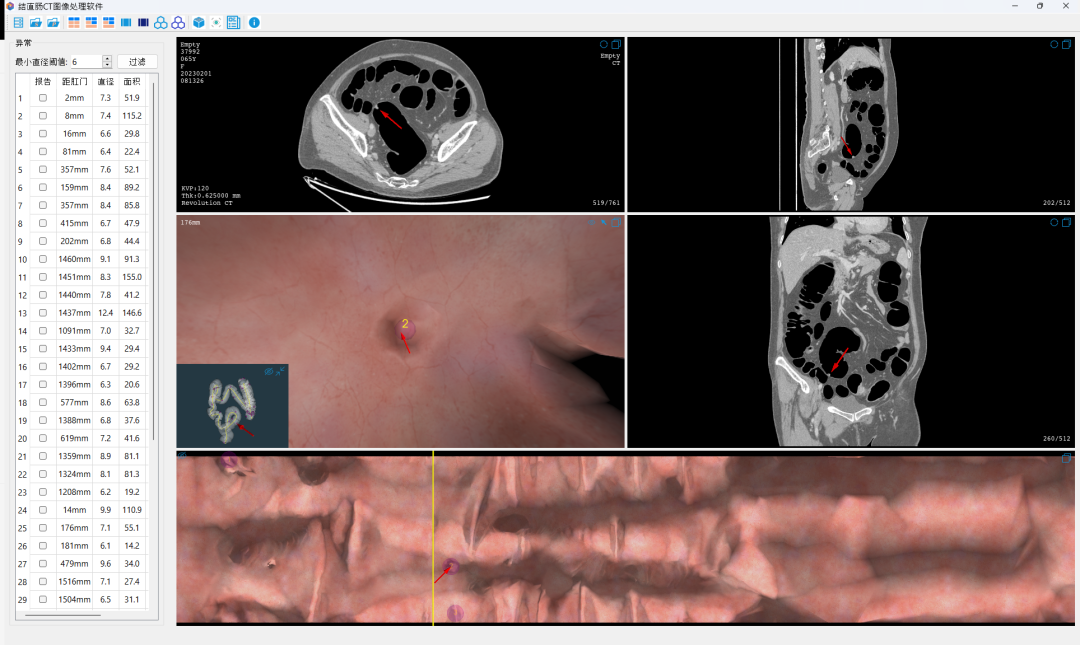Click the light blue three-hexagon icon
Screen dimensions: 1080x645
[160, 23]
